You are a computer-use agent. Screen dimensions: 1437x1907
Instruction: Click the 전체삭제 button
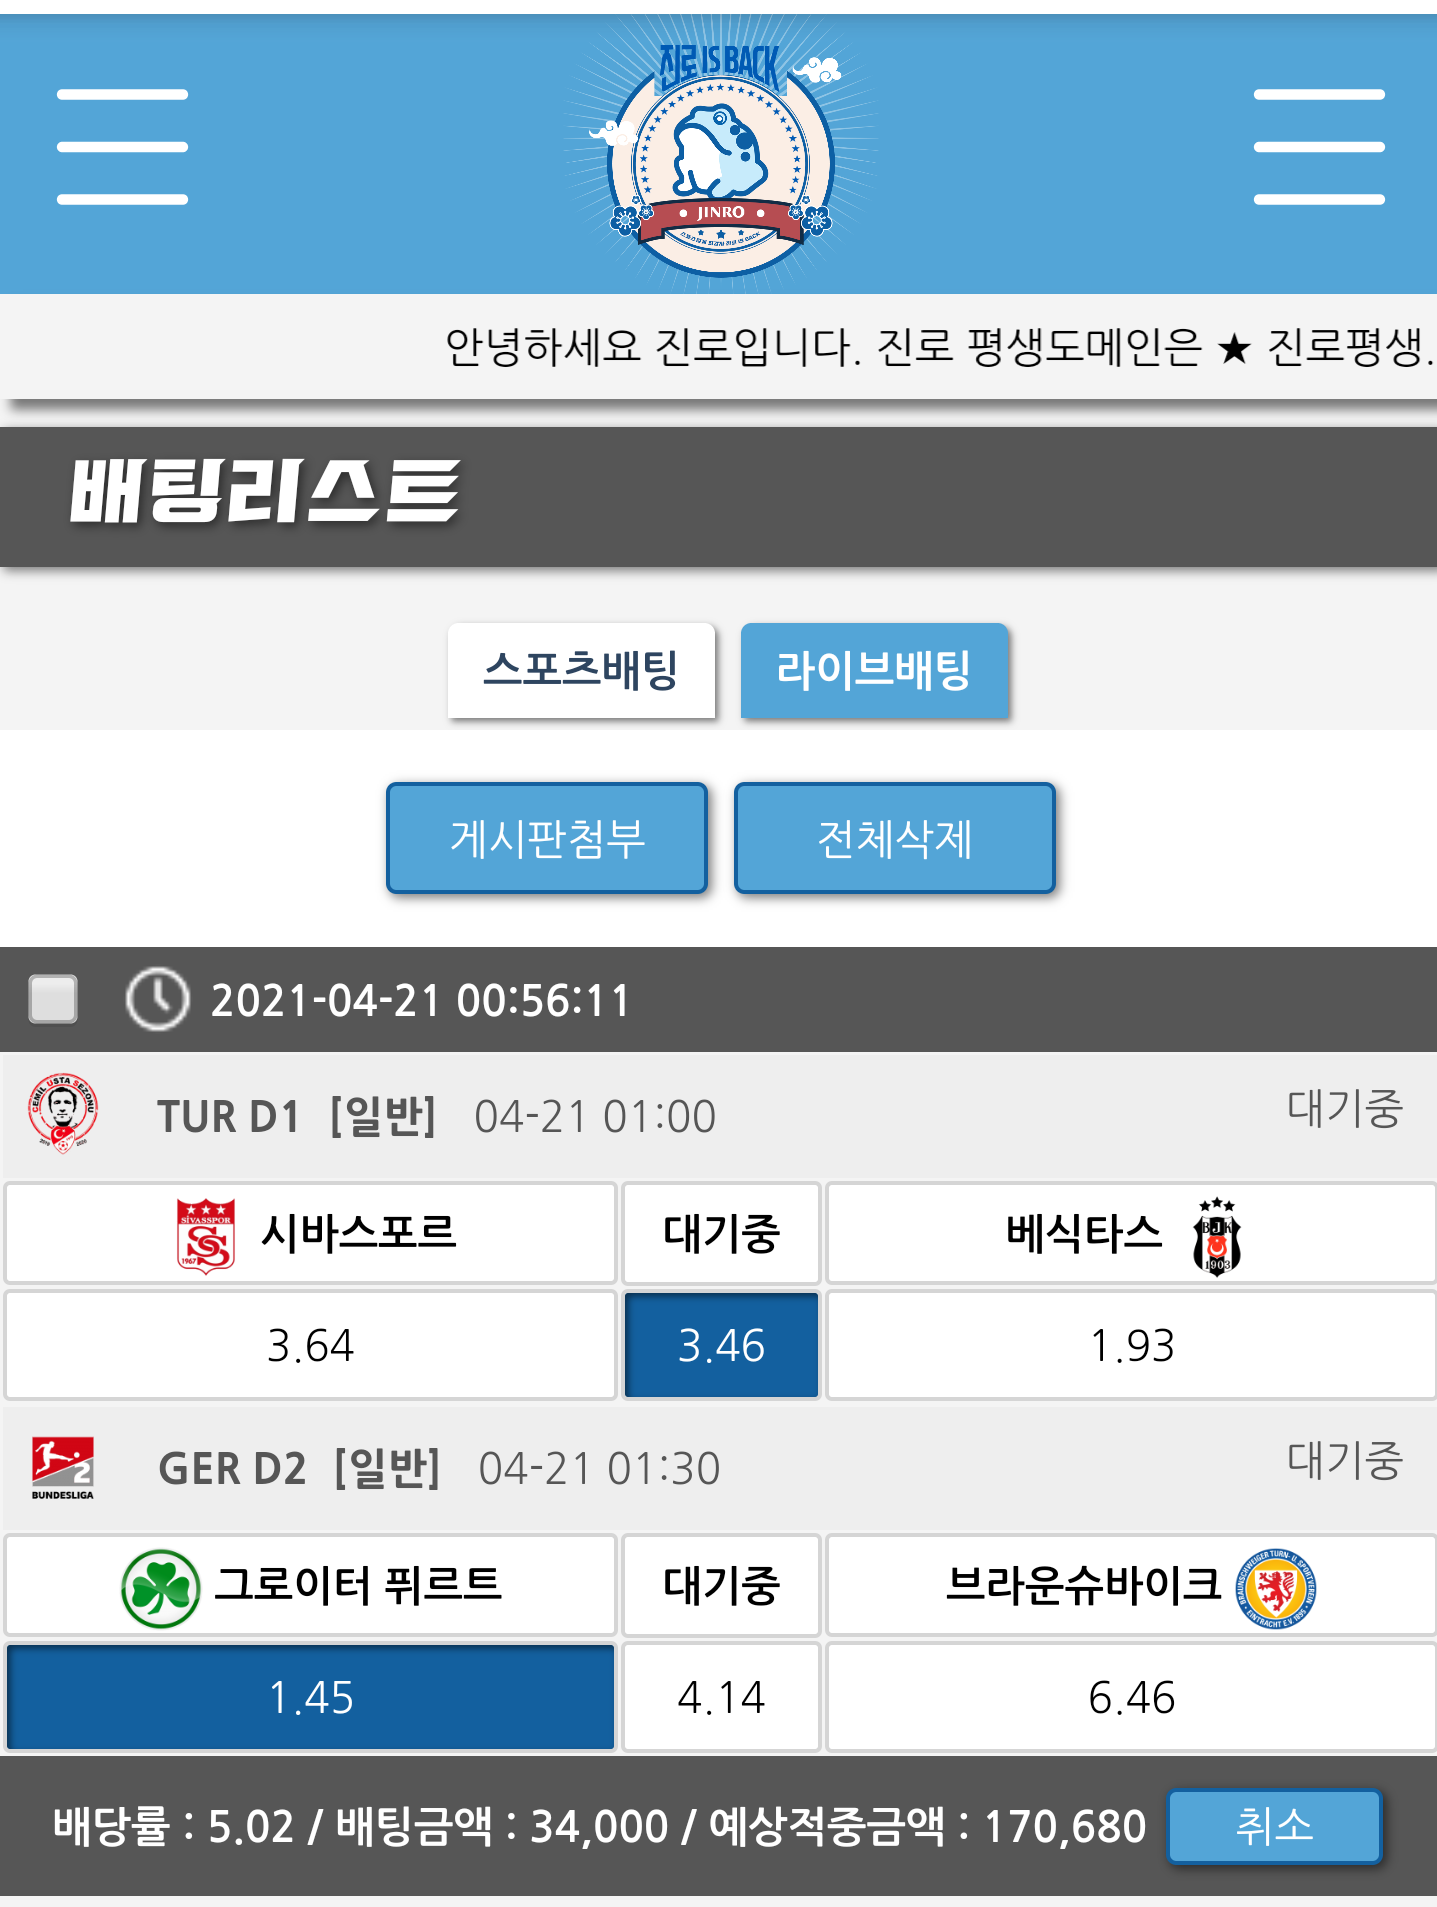[895, 838]
